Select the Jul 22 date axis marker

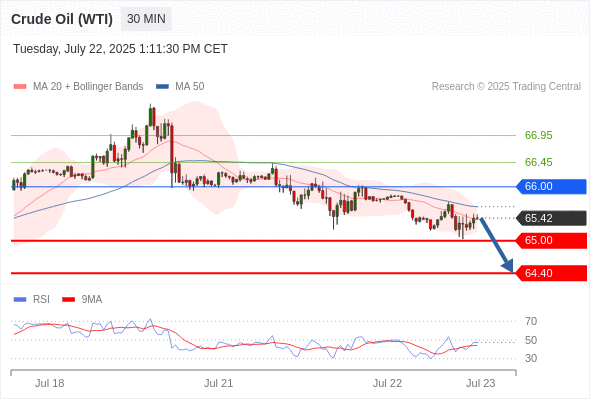pyautogui.click(x=387, y=383)
